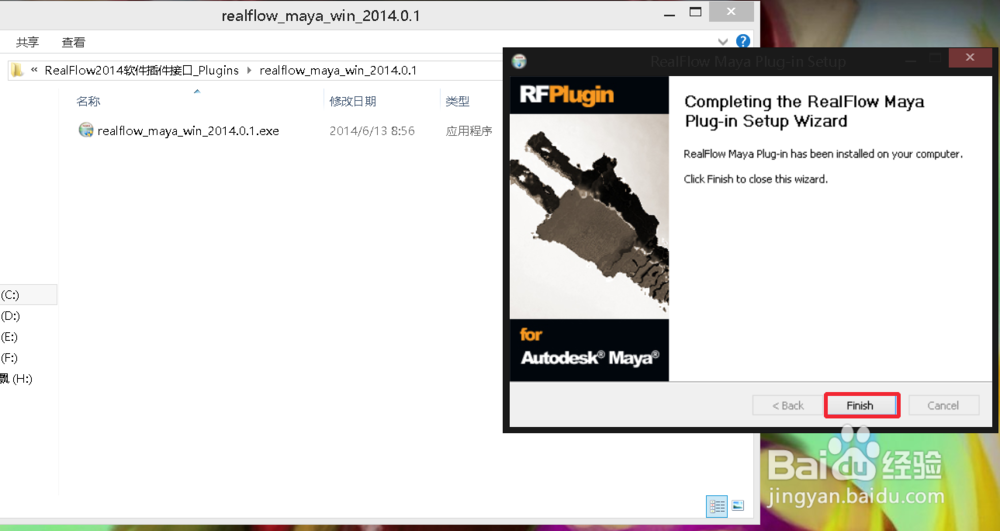Click the folder icon in address bar
Viewport: 1000px width, 531px height.
(x=18, y=70)
